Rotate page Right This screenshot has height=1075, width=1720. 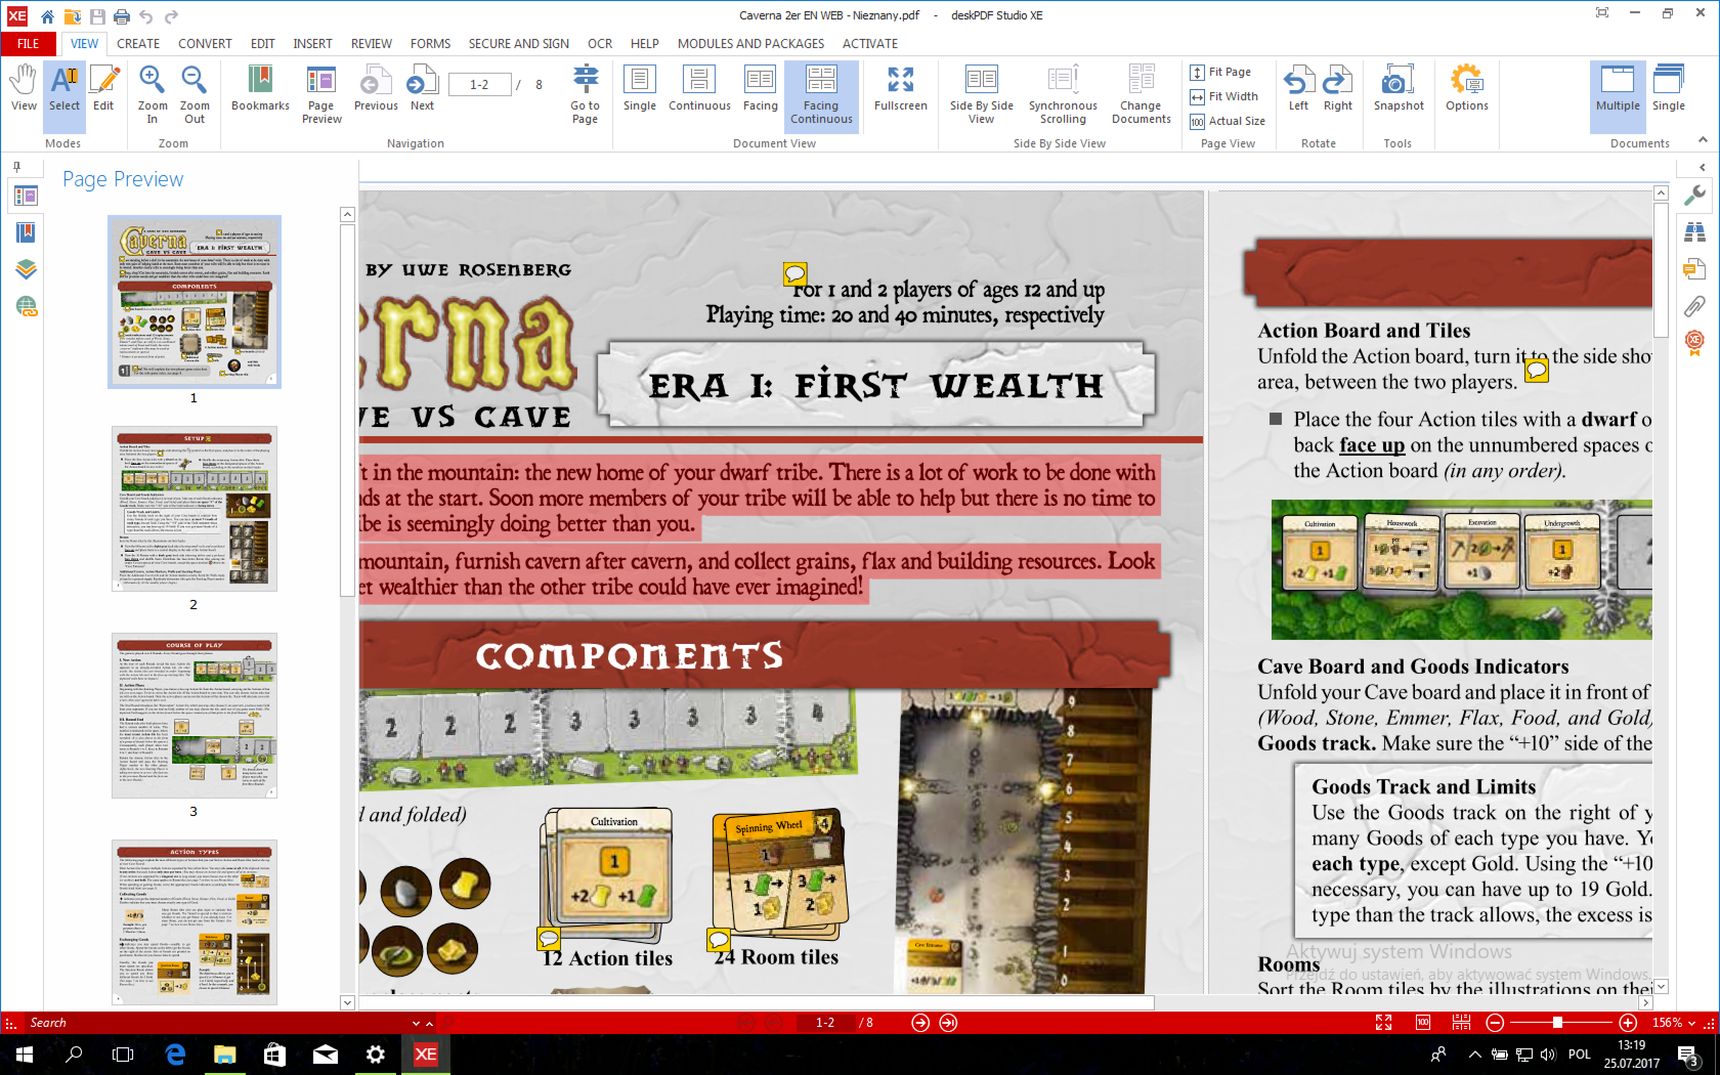[x=1337, y=88]
